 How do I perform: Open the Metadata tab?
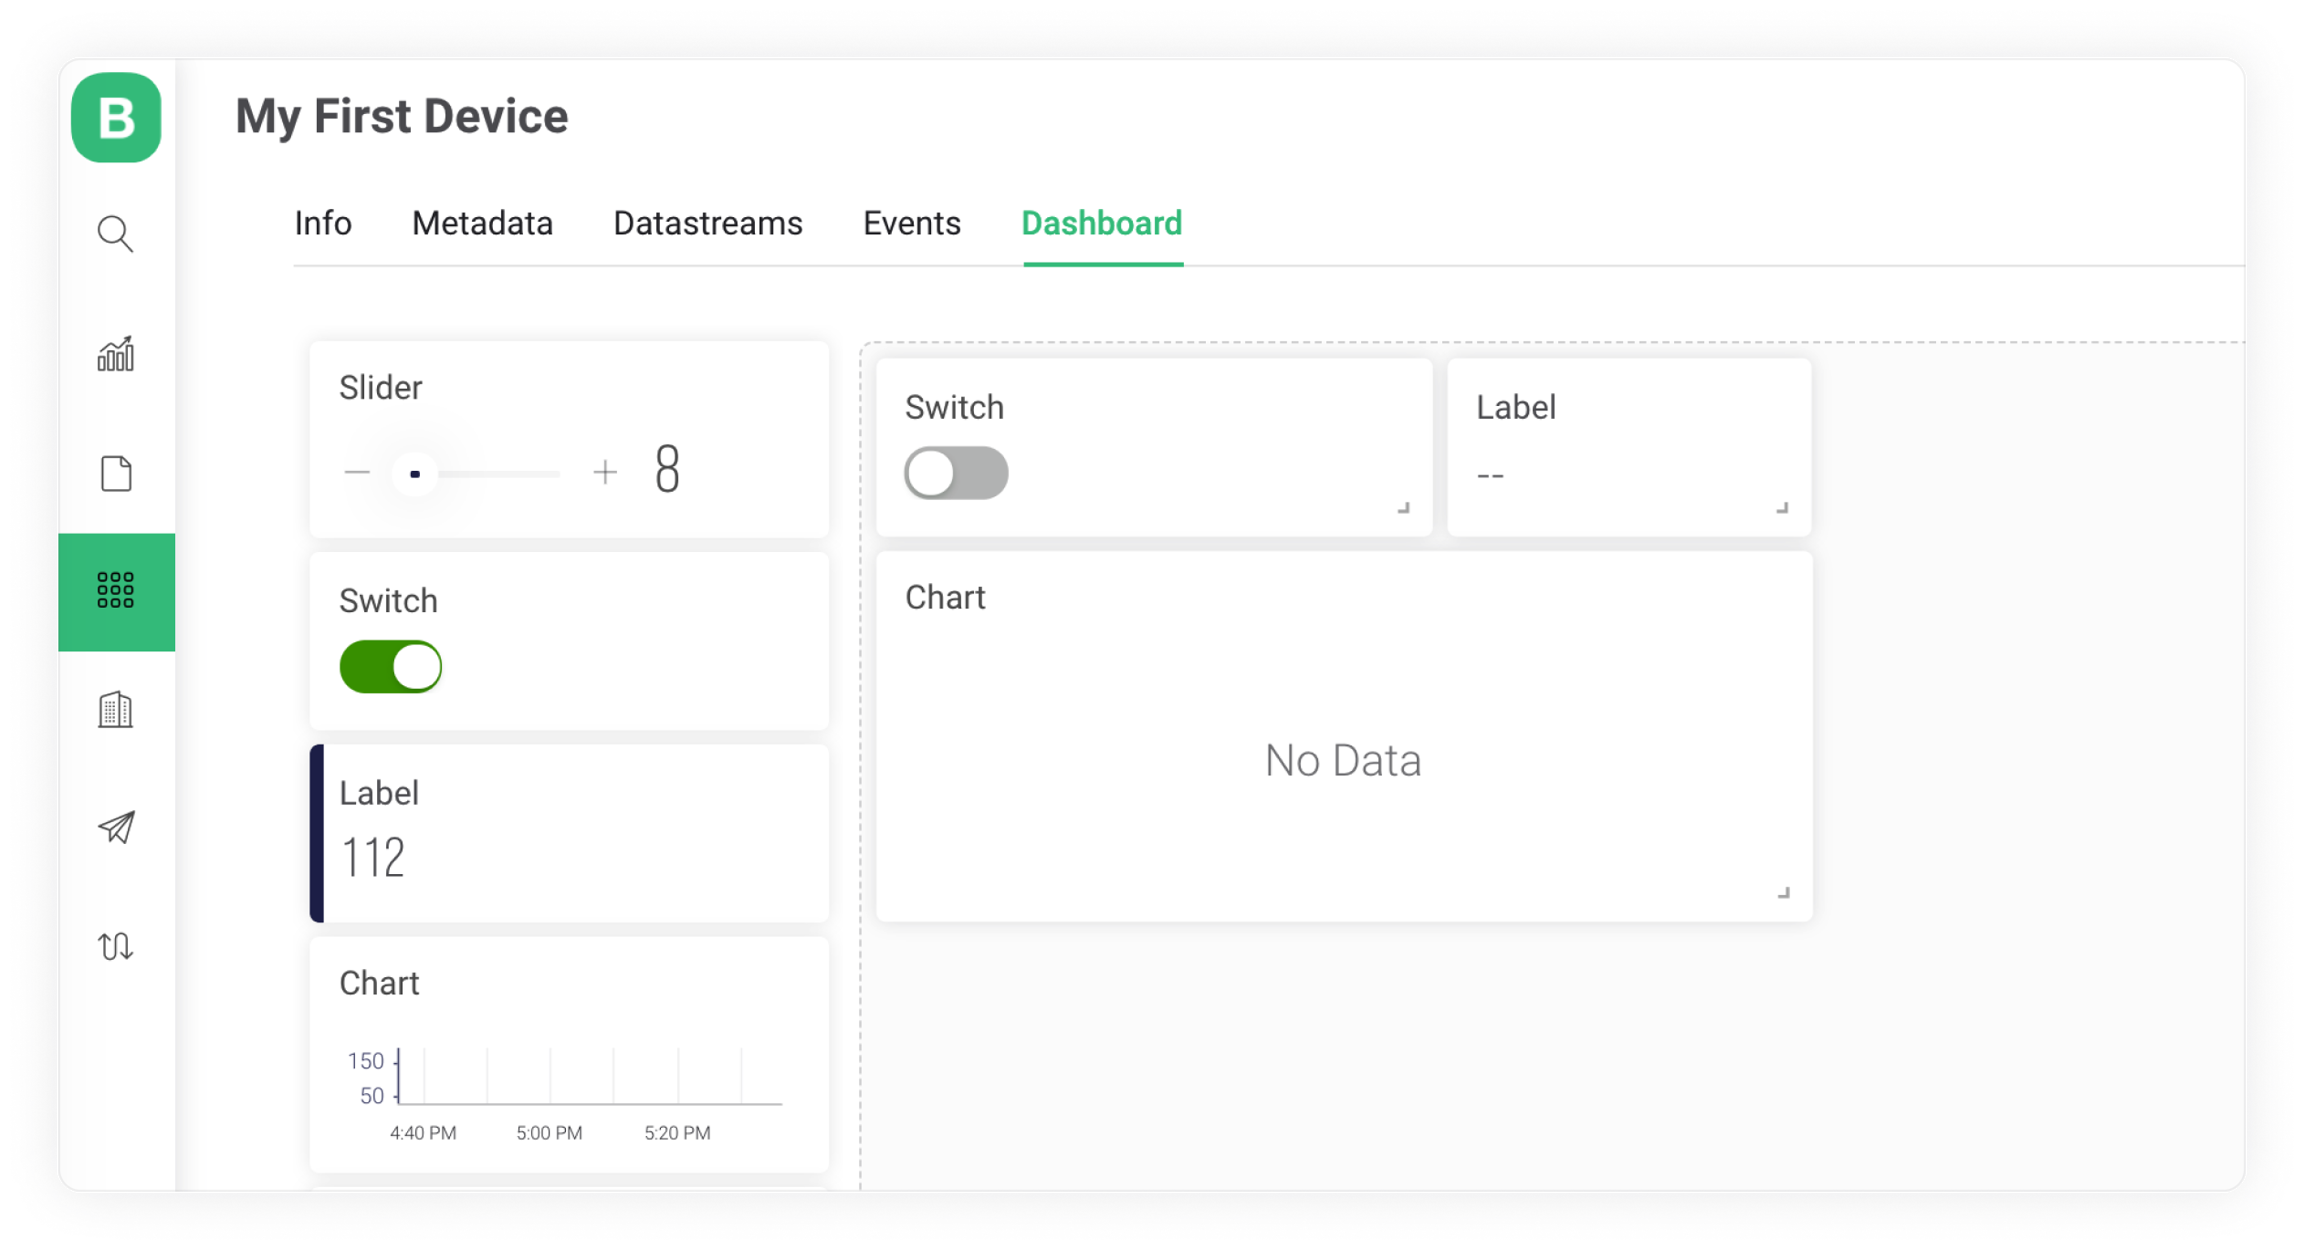pyautogui.click(x=482, y=223)
